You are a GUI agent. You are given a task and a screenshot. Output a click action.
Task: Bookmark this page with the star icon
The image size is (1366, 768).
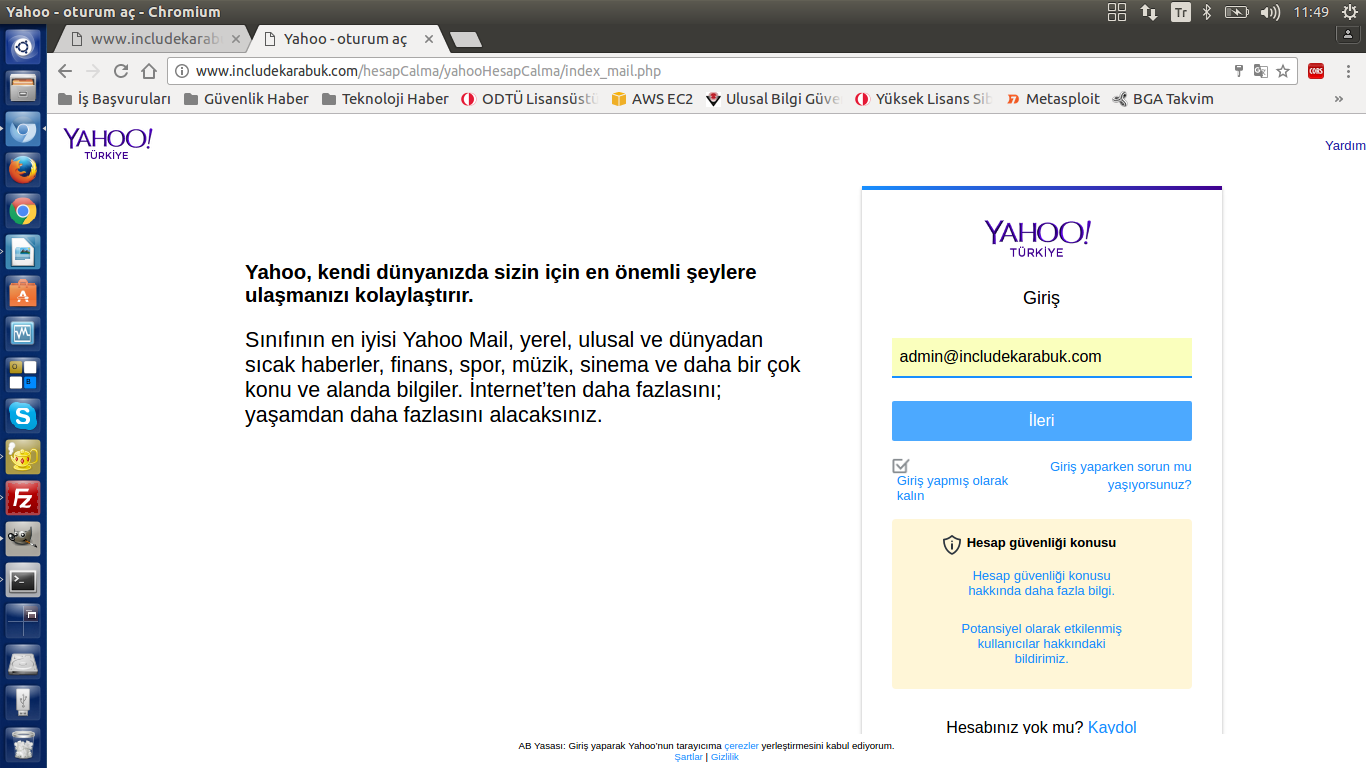click(1283, 71)
